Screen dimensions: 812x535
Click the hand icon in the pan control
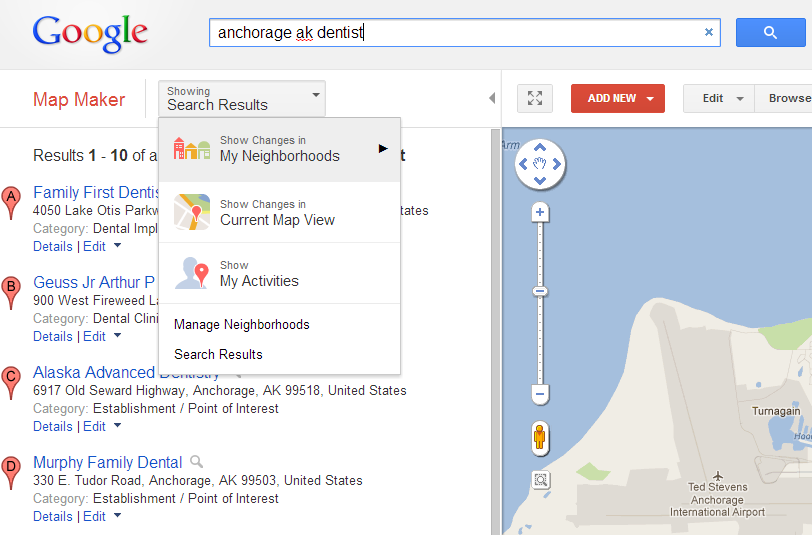[540, 164]
